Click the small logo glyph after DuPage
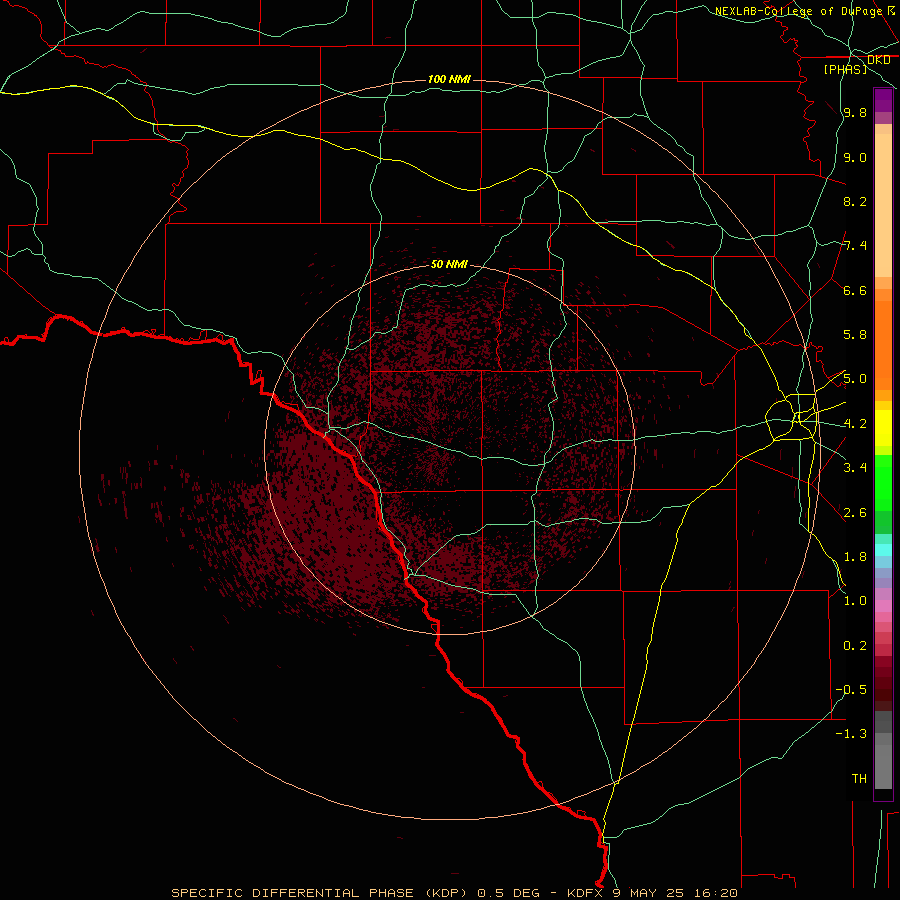 891,10
